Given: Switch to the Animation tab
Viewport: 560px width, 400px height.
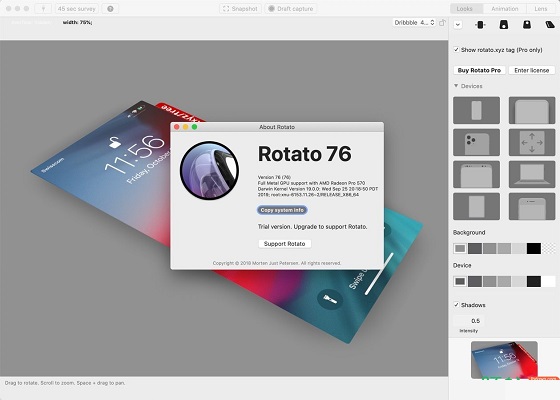Looking at the screenshot, I should click(x=504, y=9).
